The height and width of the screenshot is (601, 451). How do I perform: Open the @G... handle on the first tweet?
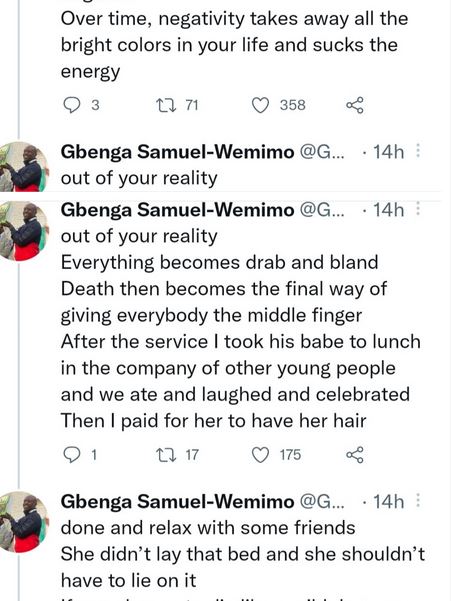pos(321,152)
